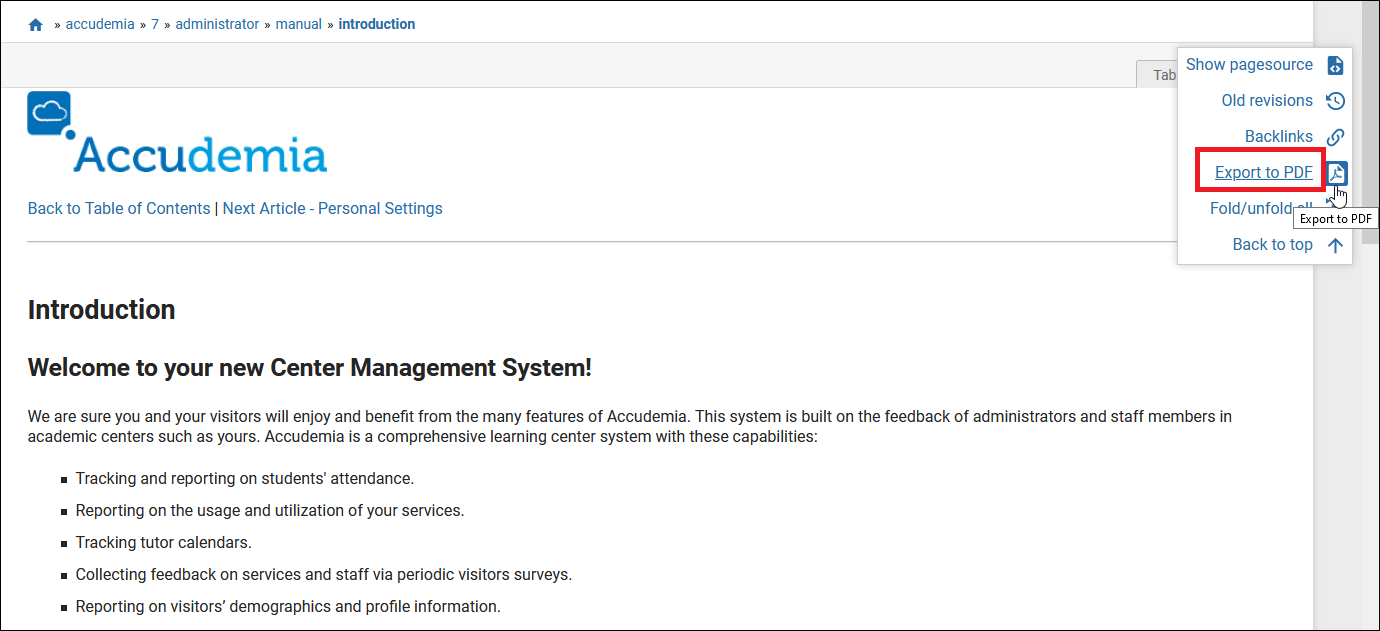1380x631 pixels.
Task: Go to manual breadcrumb link
Action: click(299, 24)
